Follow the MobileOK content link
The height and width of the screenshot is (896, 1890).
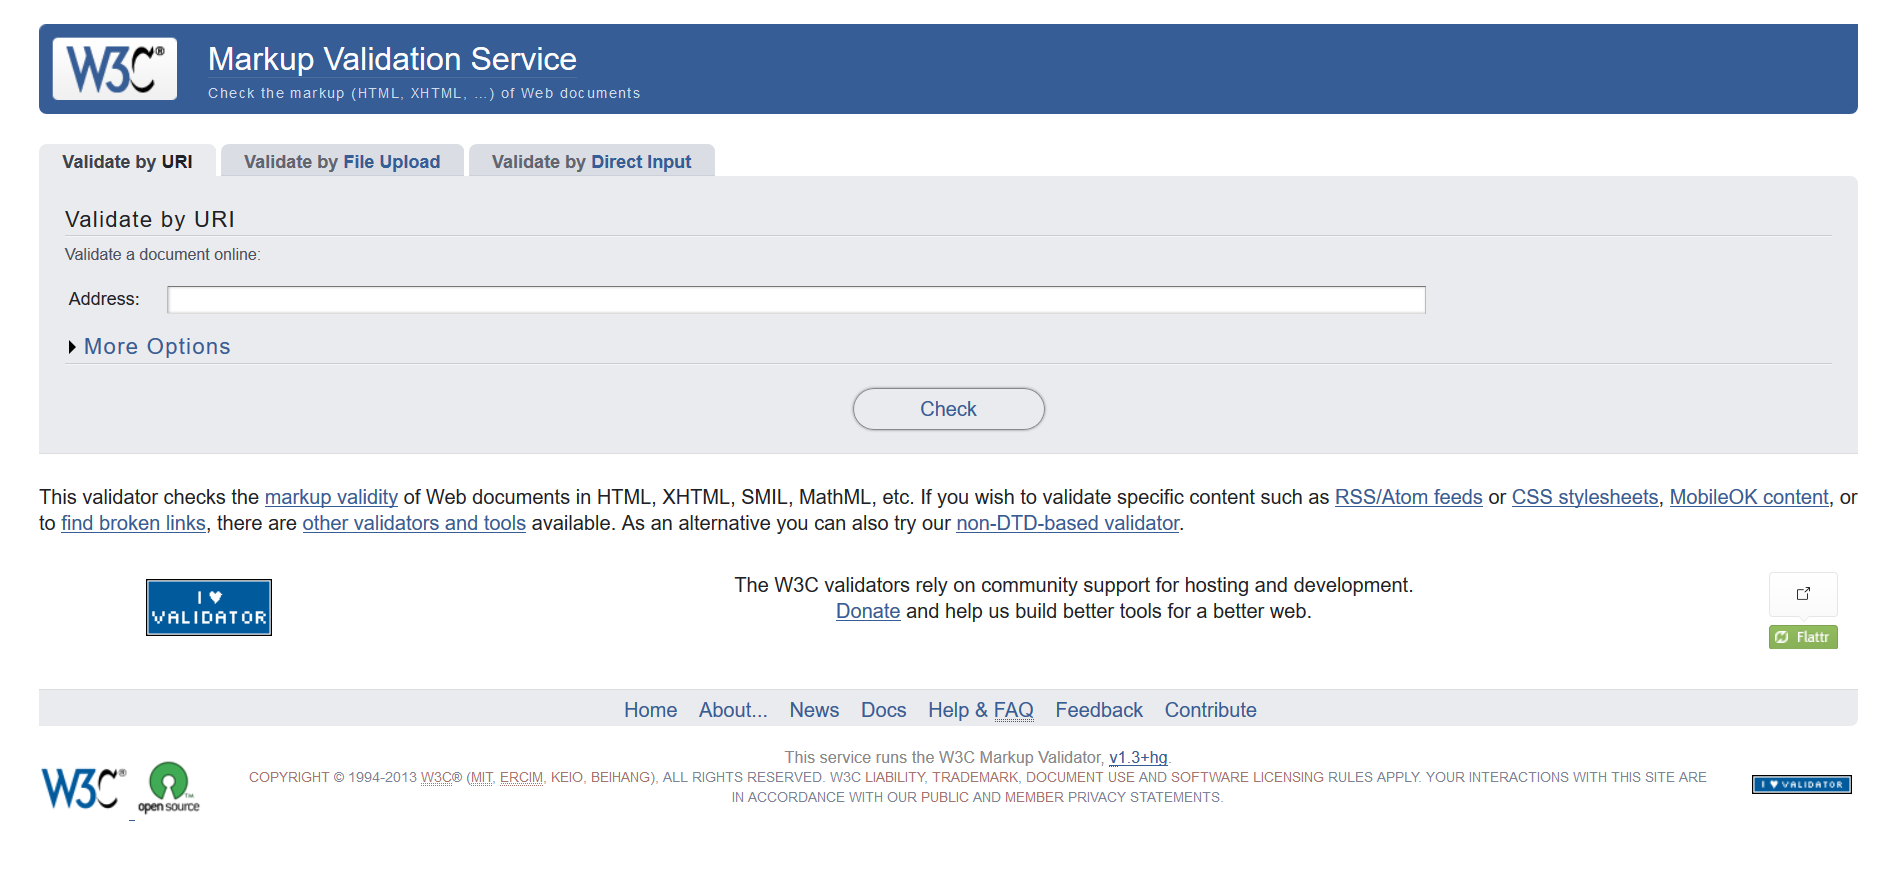coord(1749,497)
